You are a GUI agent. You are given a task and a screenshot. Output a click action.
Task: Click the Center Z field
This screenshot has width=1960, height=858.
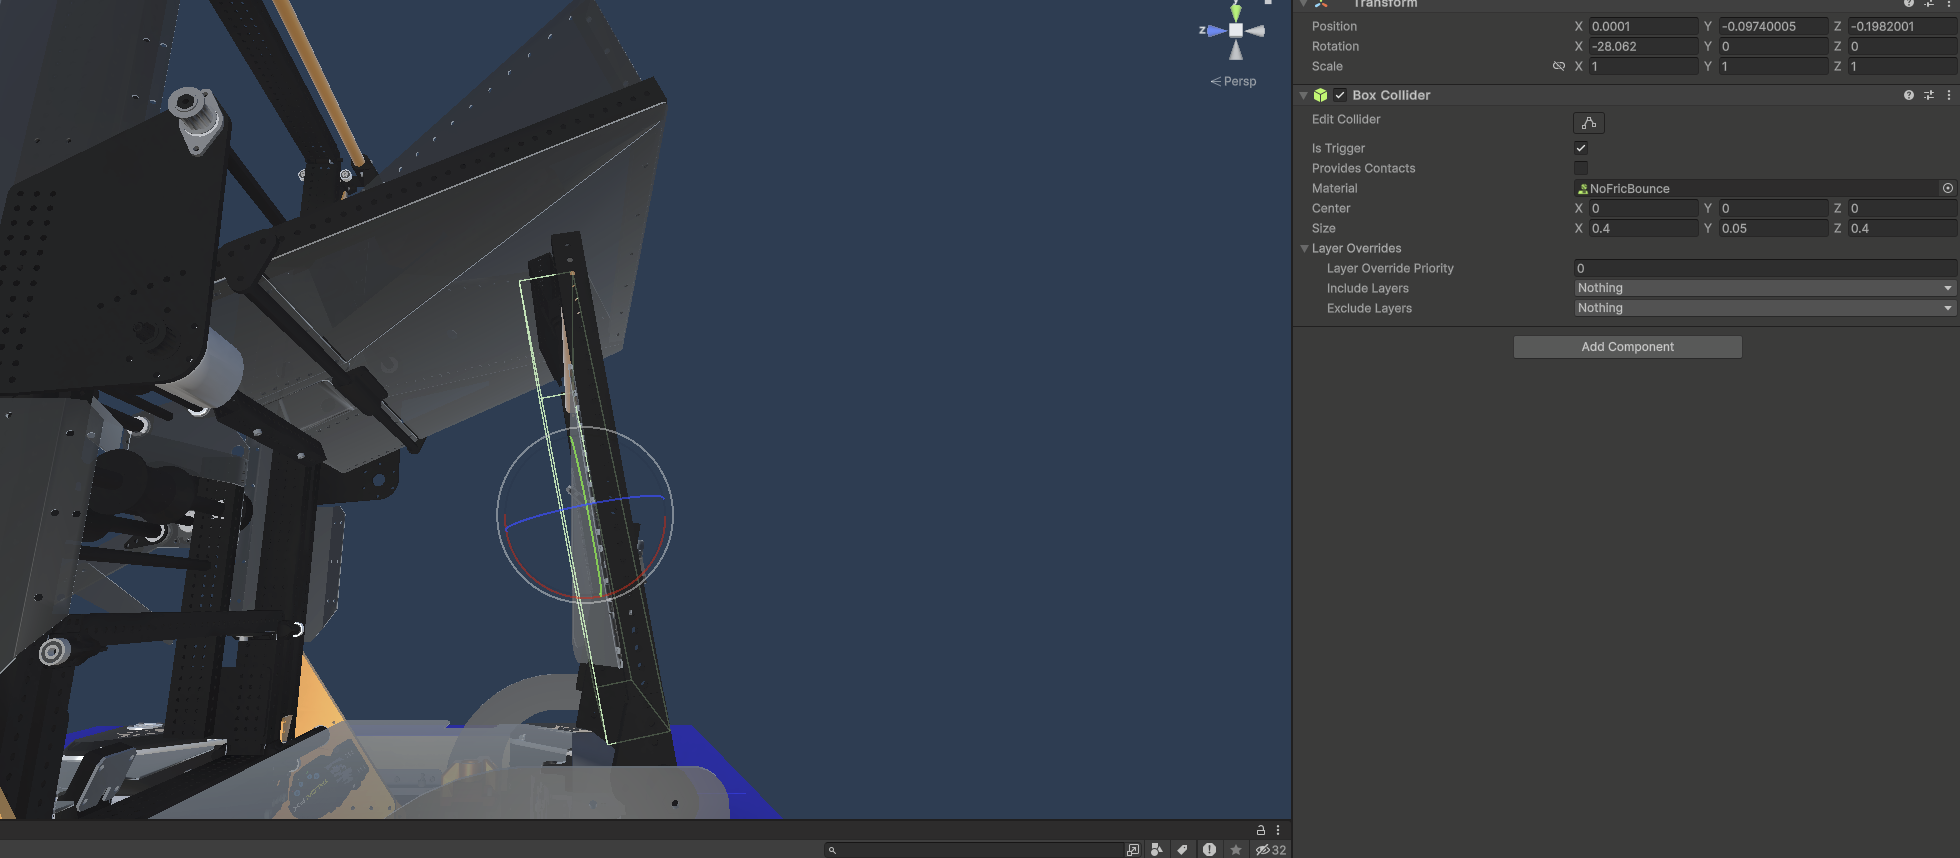pos(1902,208)
